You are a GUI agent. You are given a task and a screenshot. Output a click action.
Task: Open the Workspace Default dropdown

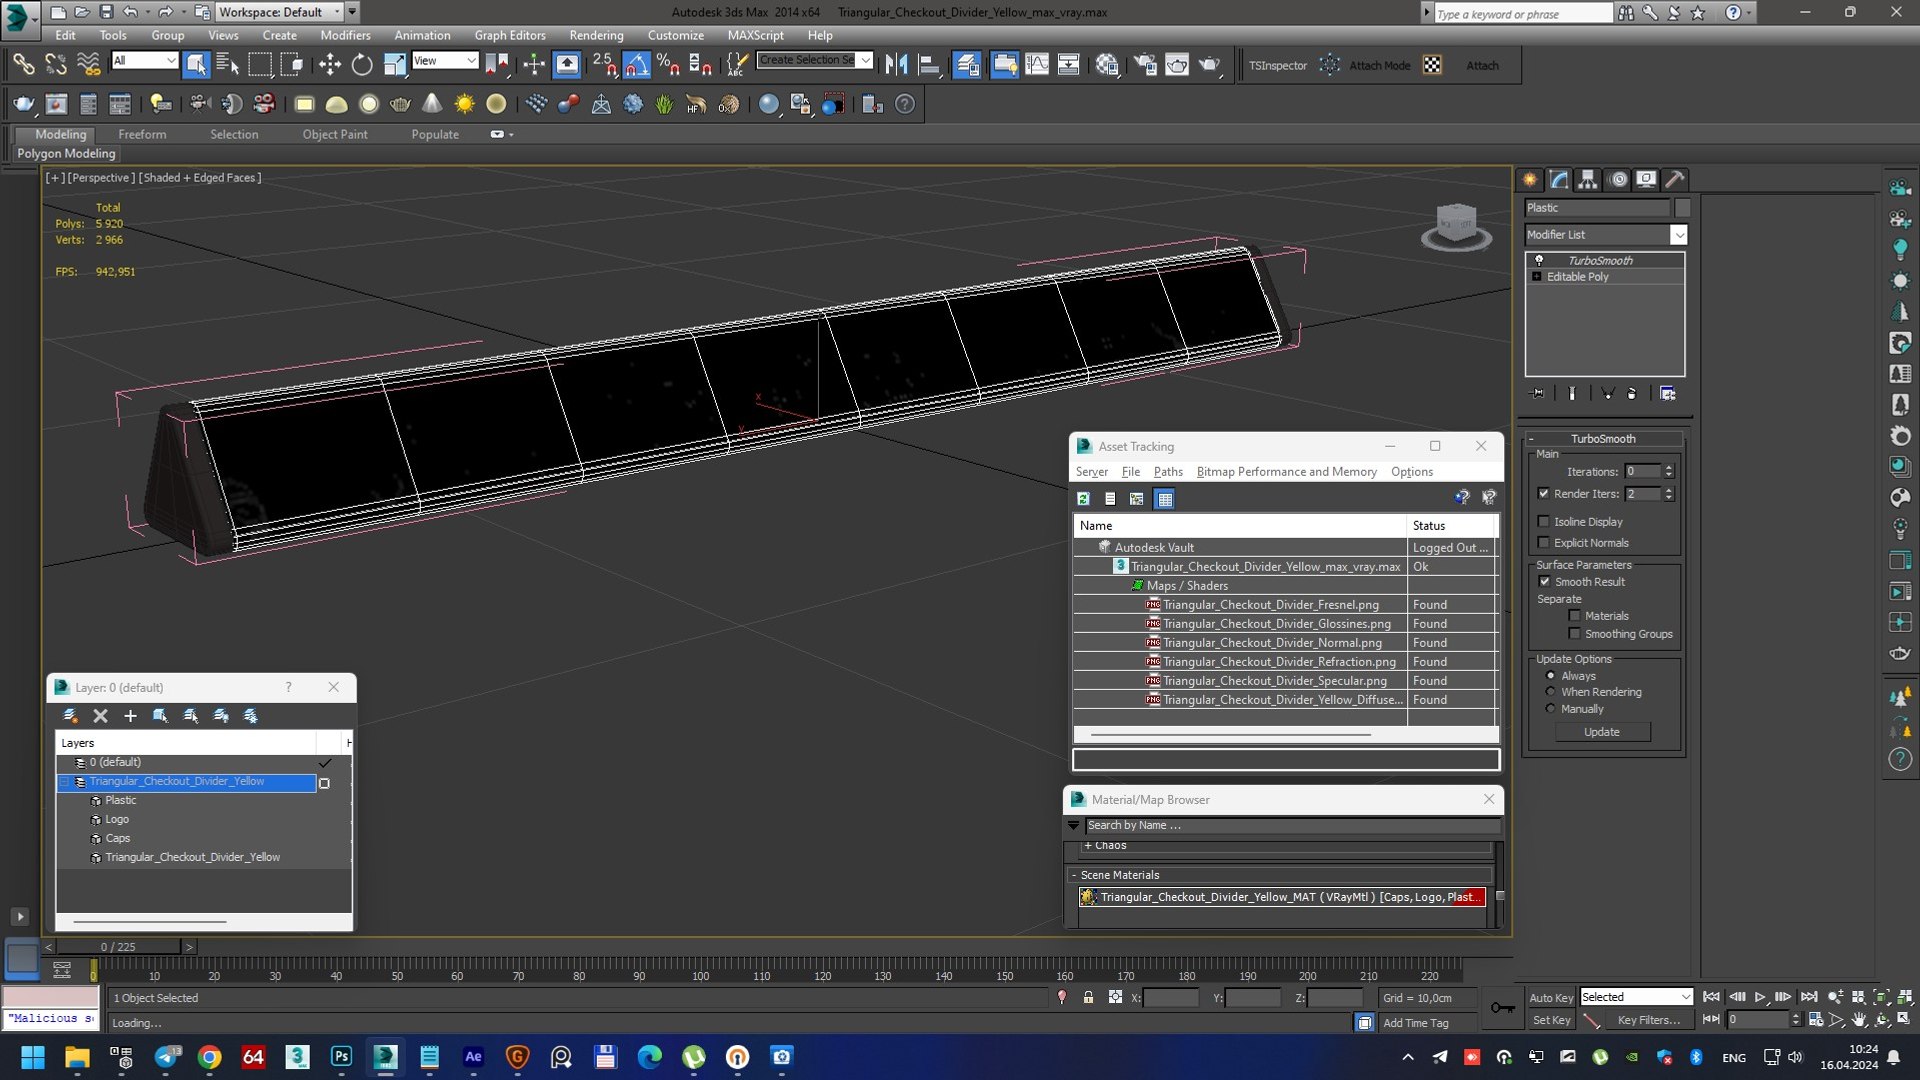(x=279, y=12)
